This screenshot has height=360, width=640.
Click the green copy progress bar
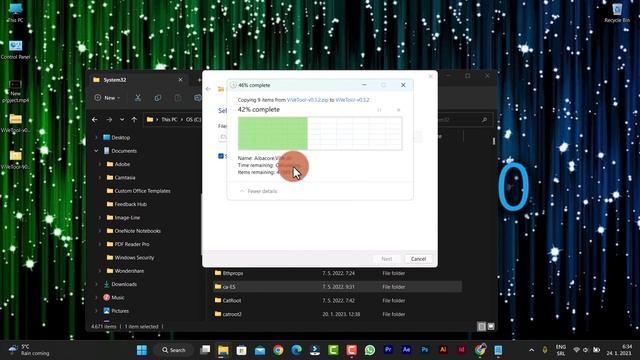coord(320,133)
